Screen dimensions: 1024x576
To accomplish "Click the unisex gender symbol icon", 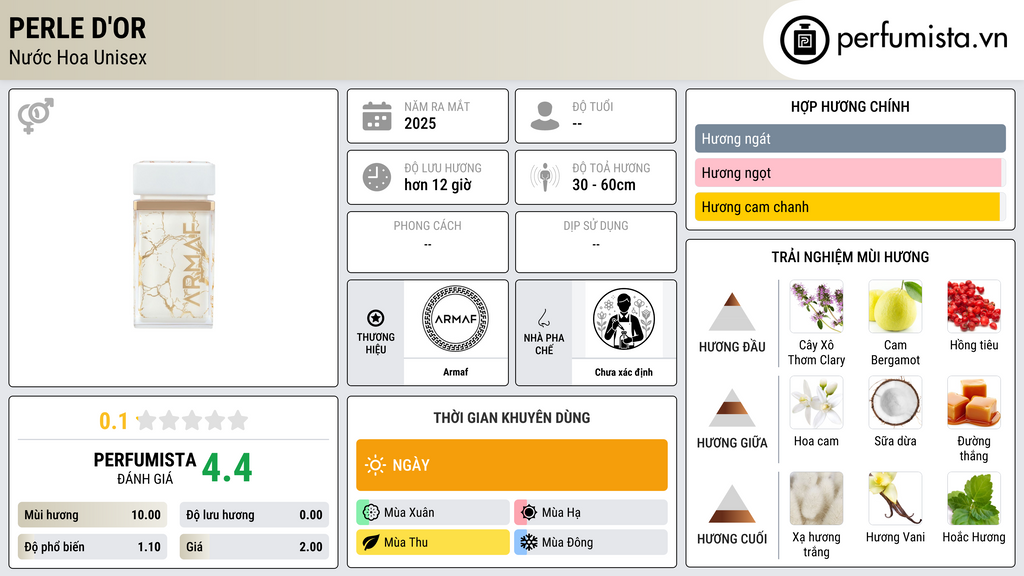I will tap(36, 116).
